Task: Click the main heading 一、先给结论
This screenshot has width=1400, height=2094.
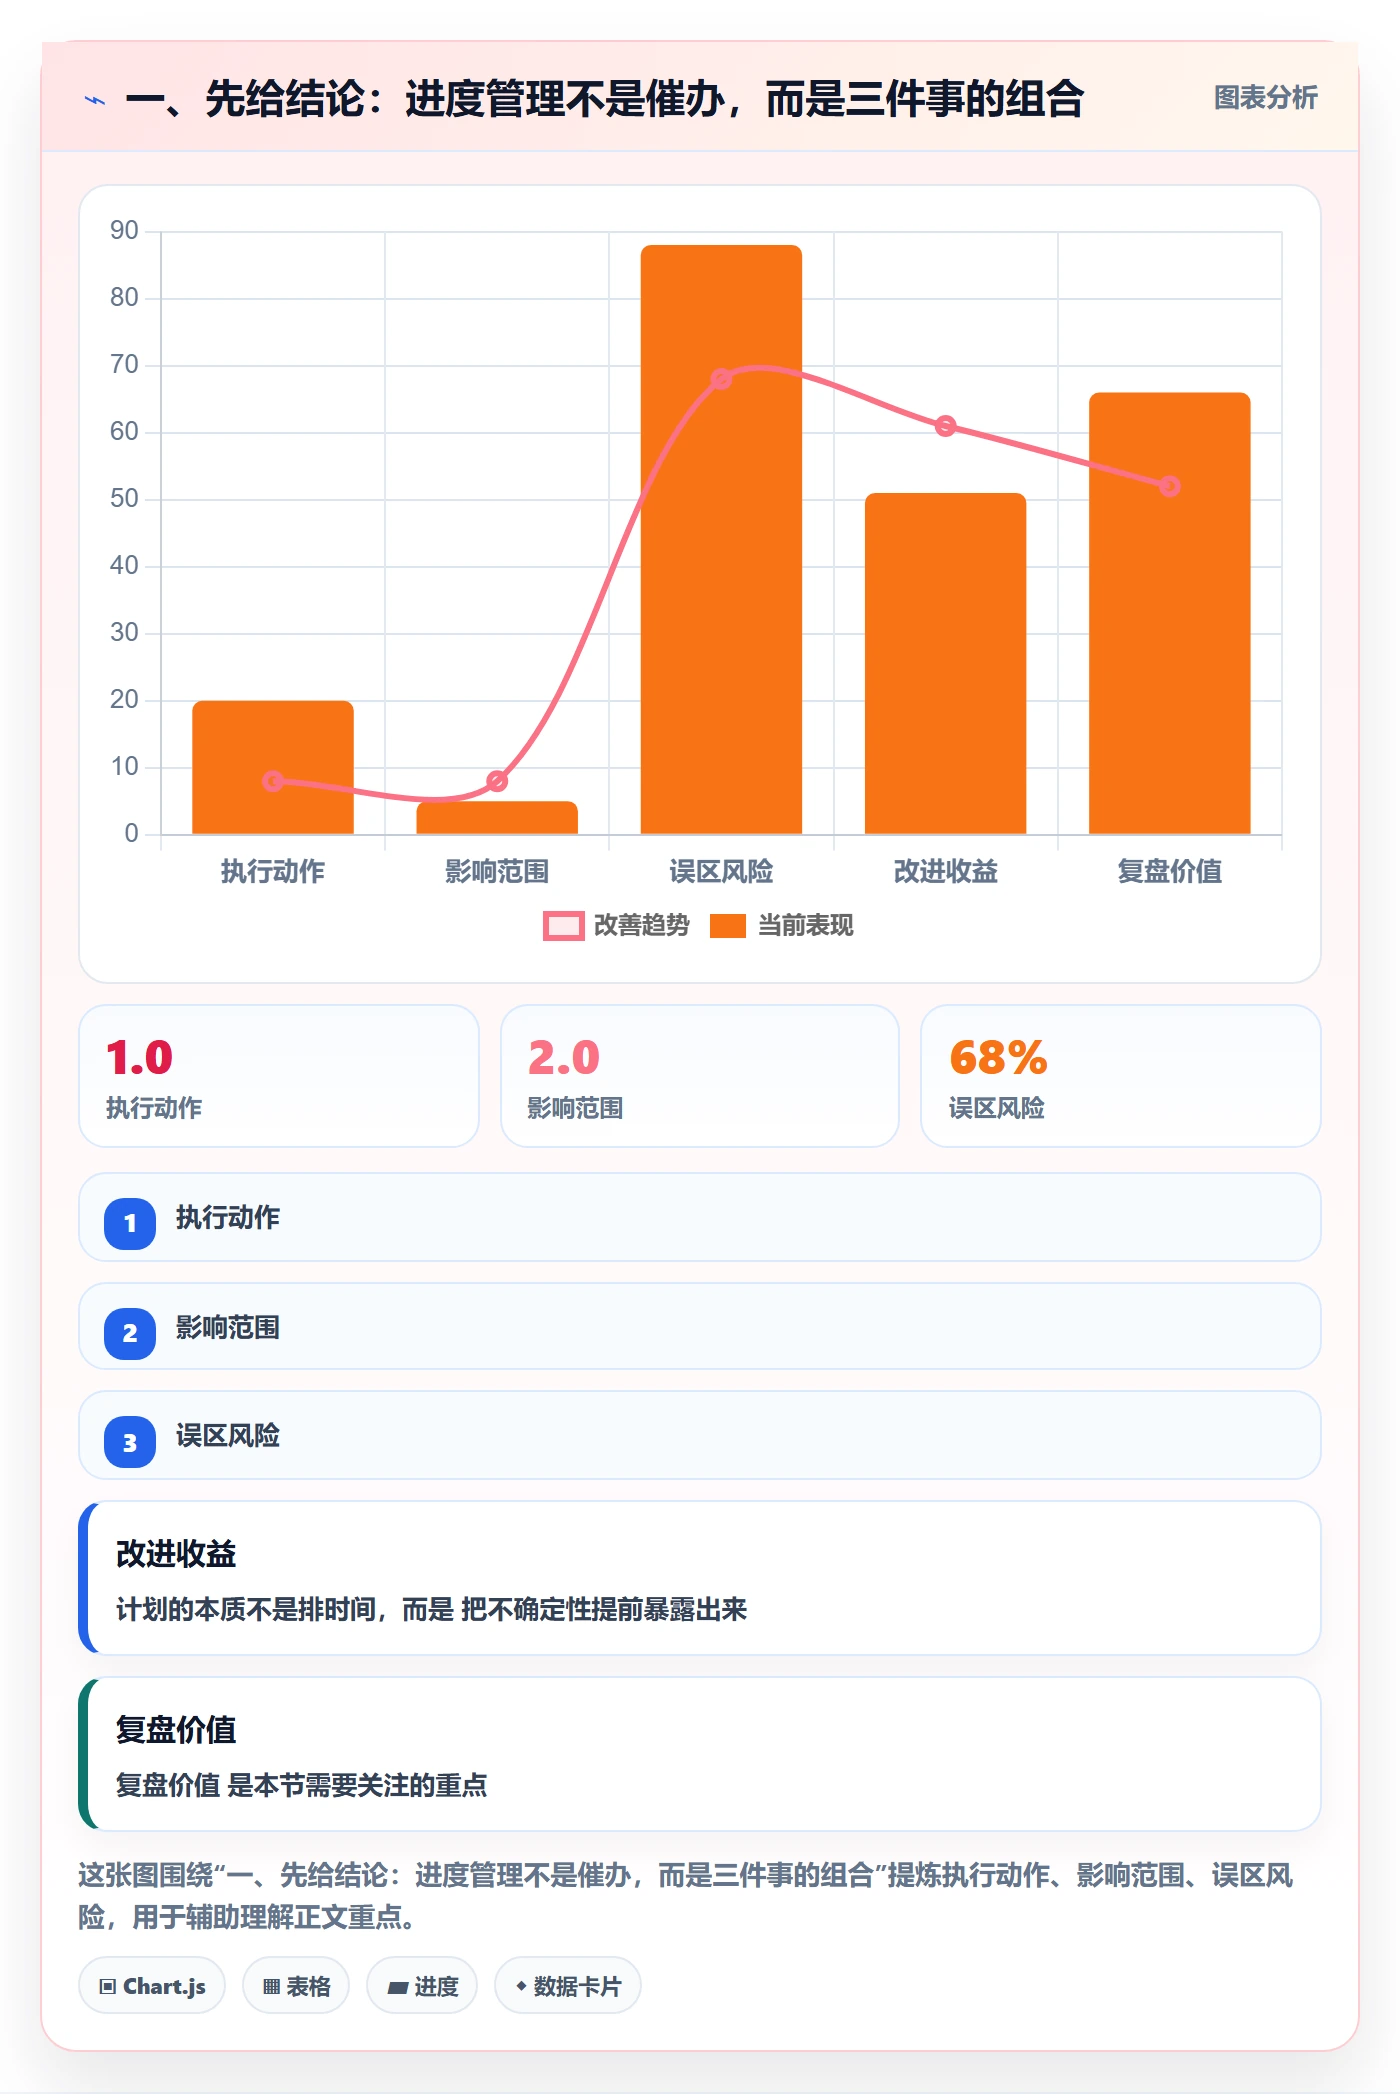Action: 604,100
